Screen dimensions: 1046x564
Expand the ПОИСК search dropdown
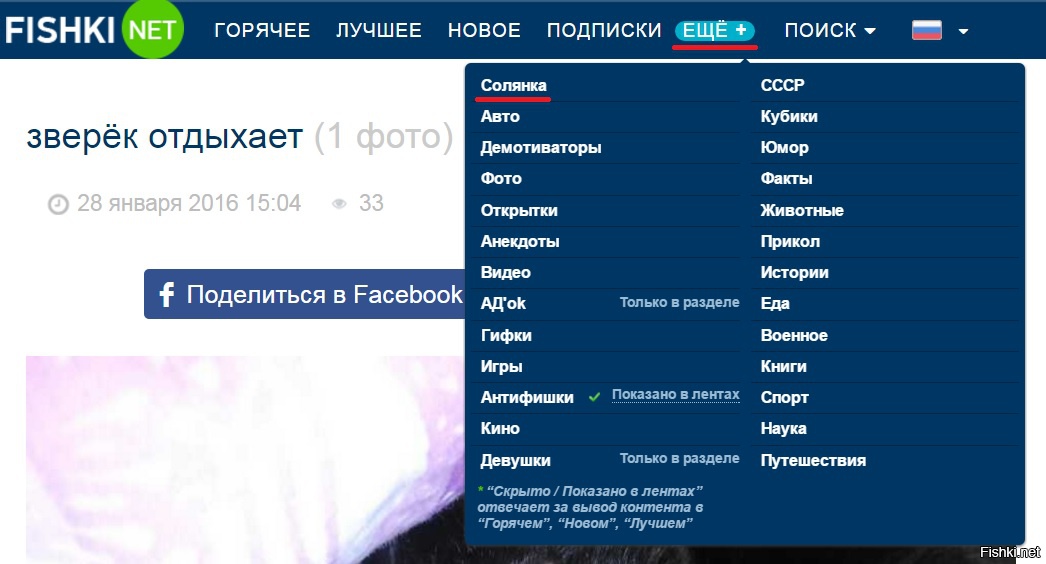(x=830, y=31)
